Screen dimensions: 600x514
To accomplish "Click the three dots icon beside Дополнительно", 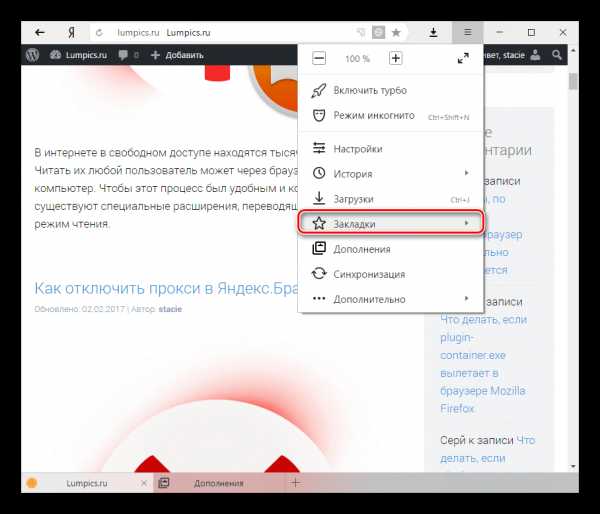I will 319,299.
